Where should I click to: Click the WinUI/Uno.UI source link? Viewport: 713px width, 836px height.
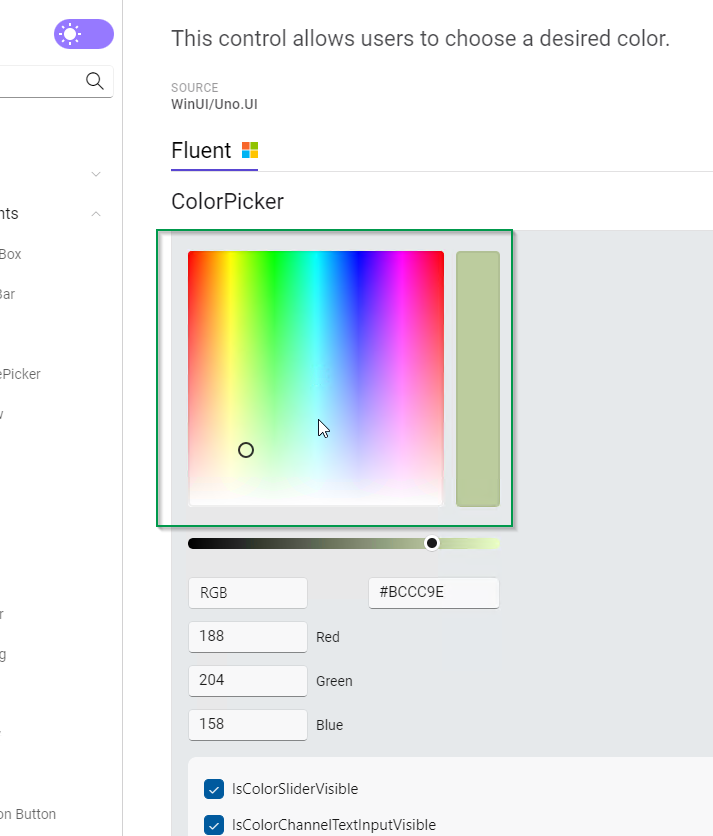pos(212,103)
